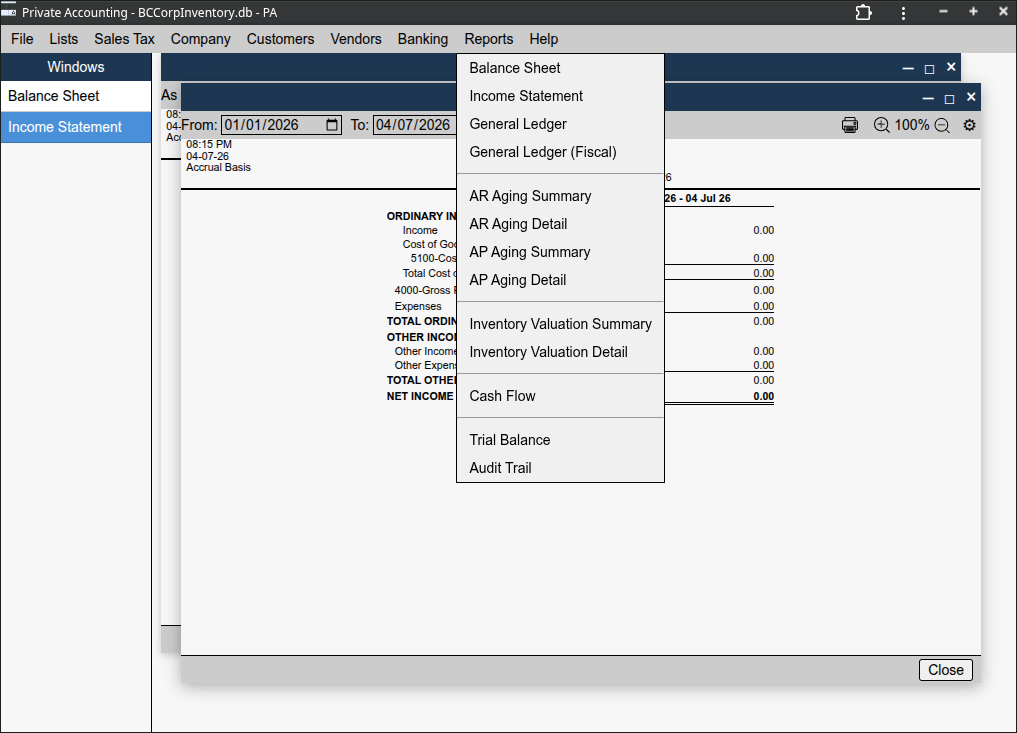Choose Balance Sheet from Reports menu

(560, 68)
